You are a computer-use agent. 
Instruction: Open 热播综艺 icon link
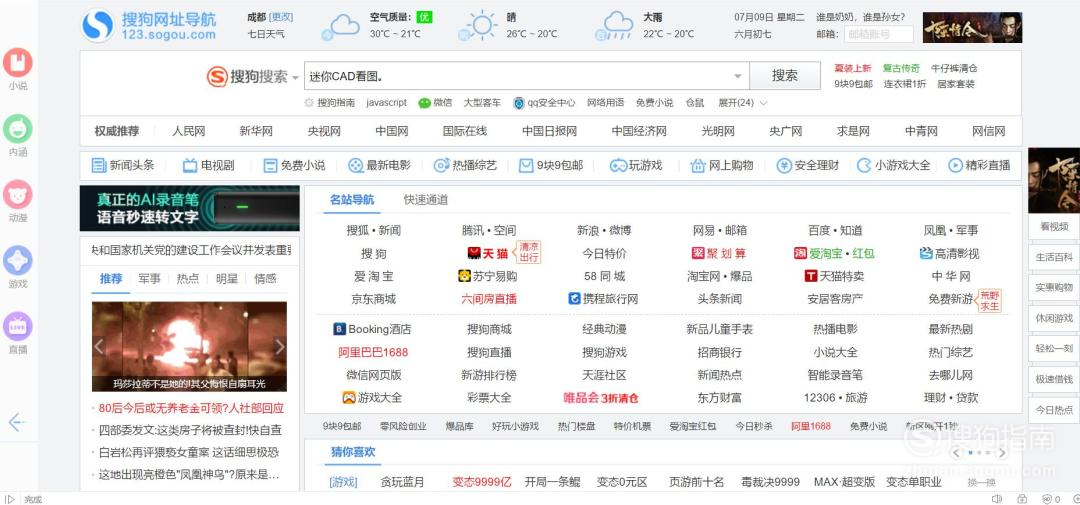pyautogui.click(x=465, y=165)
